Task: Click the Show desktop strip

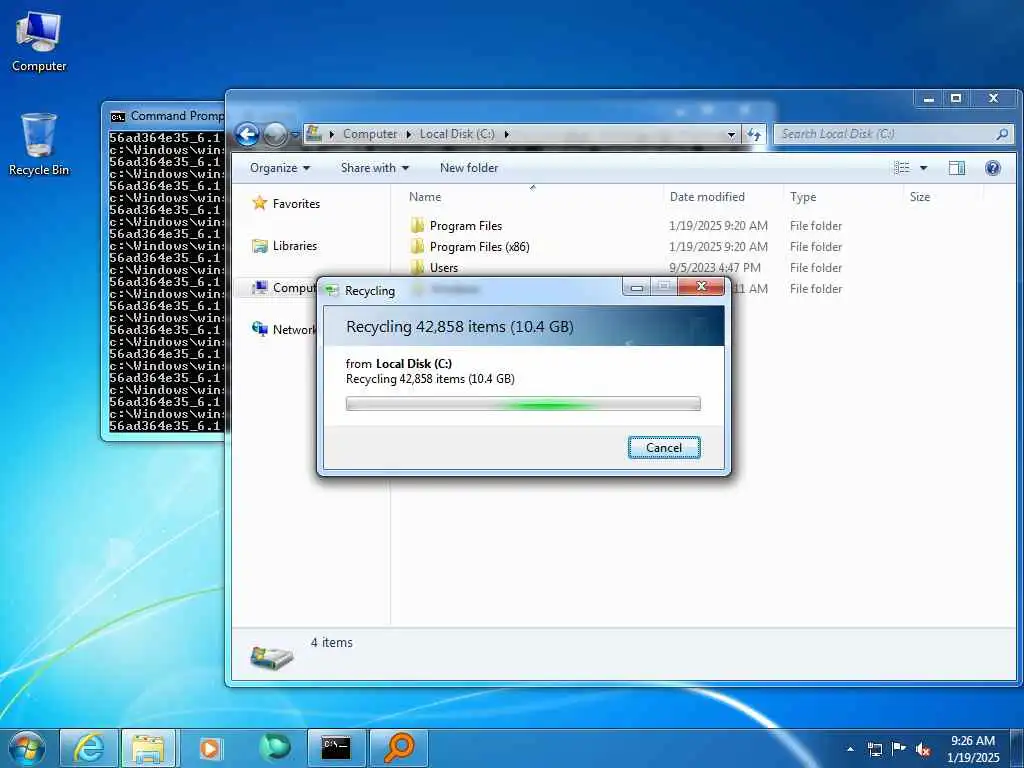Action: pyautogui.click(x=1016, y=748)
